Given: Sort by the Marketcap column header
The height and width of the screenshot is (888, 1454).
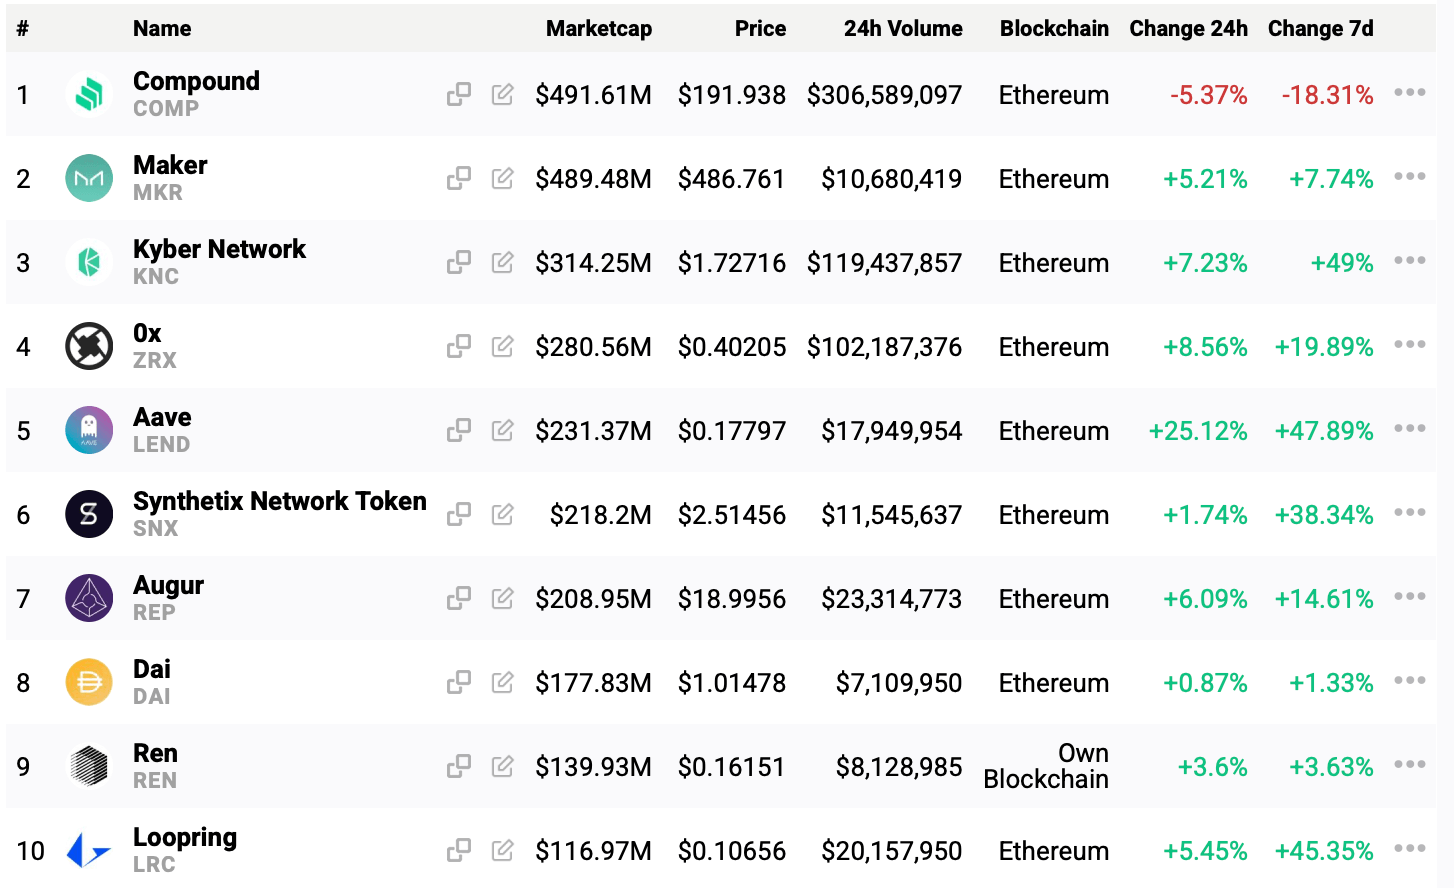Looking at the screenshot, I should 599,28.
